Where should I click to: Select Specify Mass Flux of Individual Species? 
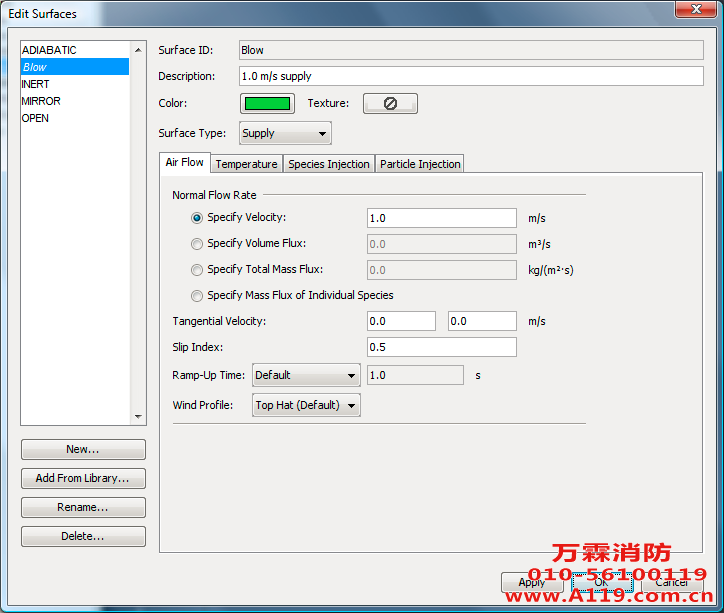[197, 296]
